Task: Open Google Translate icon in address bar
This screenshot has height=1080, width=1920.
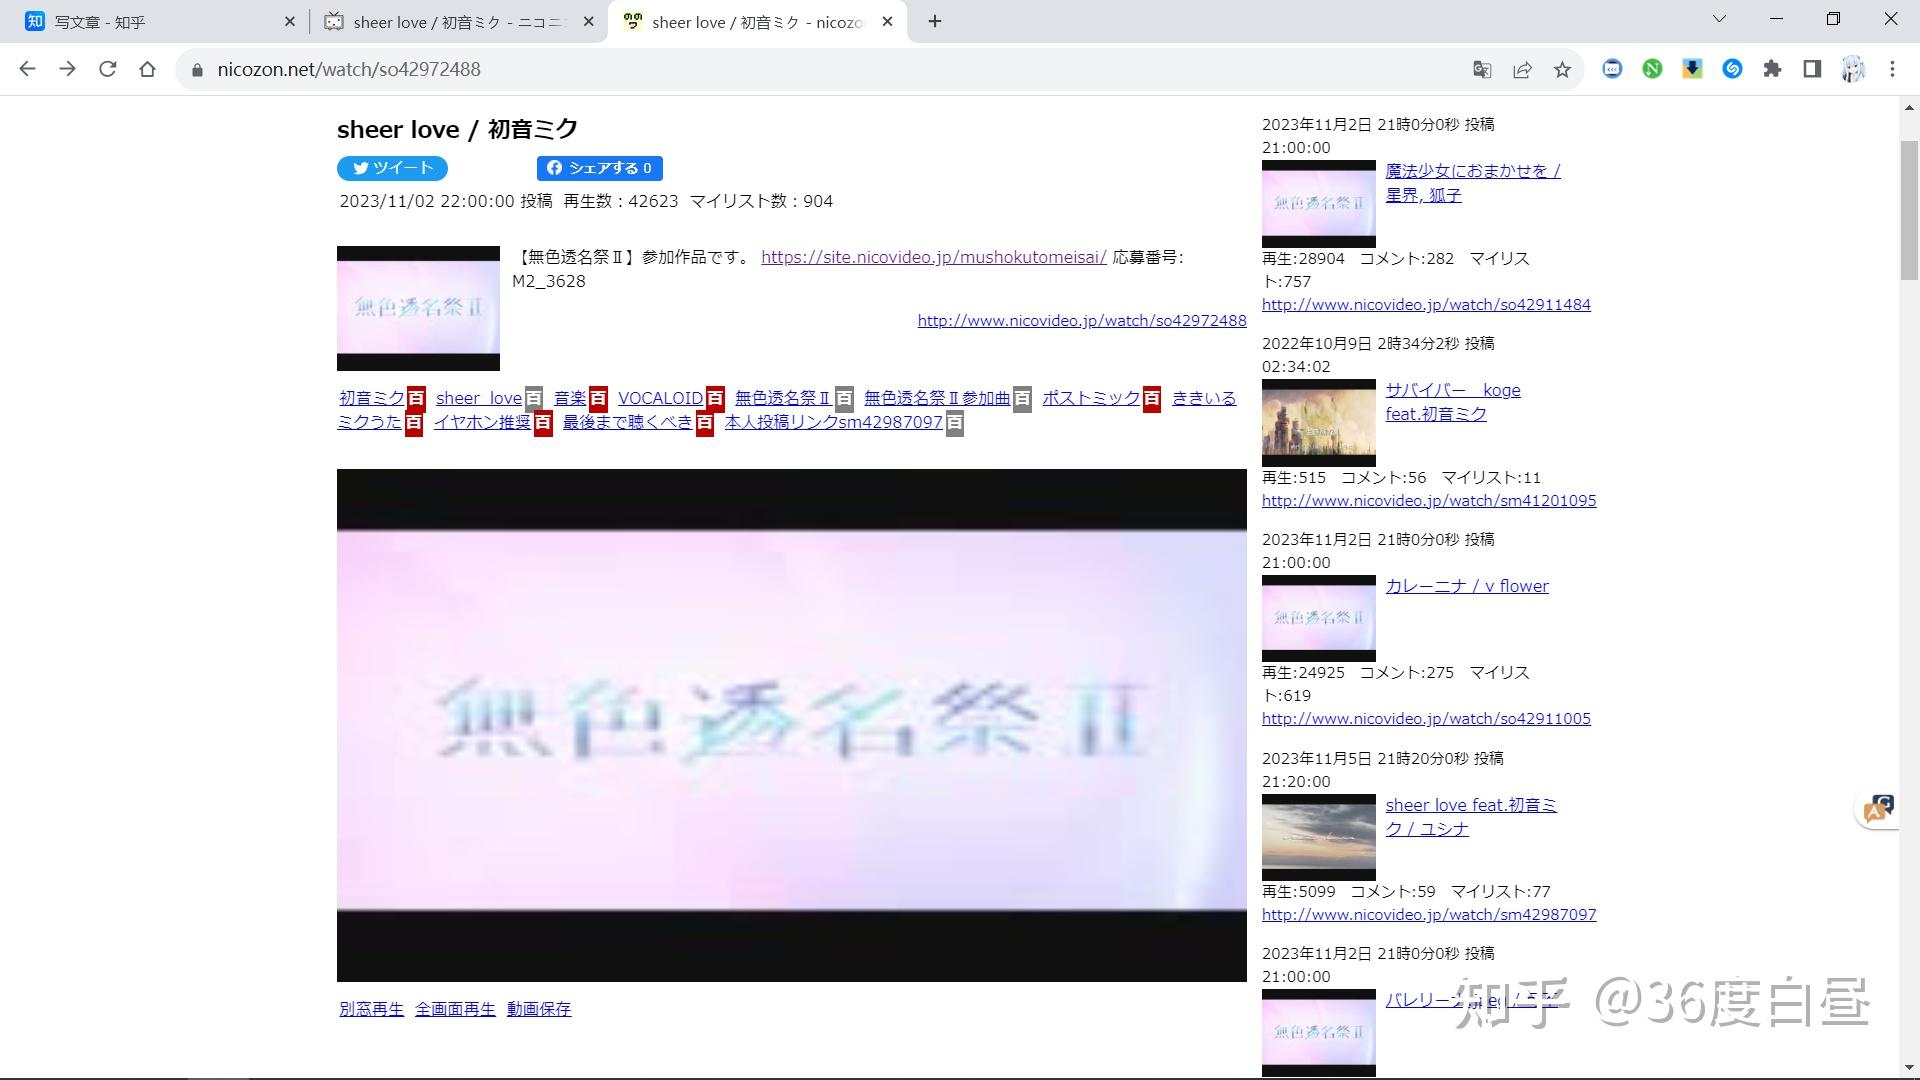Action: [x=1483, y=69]
